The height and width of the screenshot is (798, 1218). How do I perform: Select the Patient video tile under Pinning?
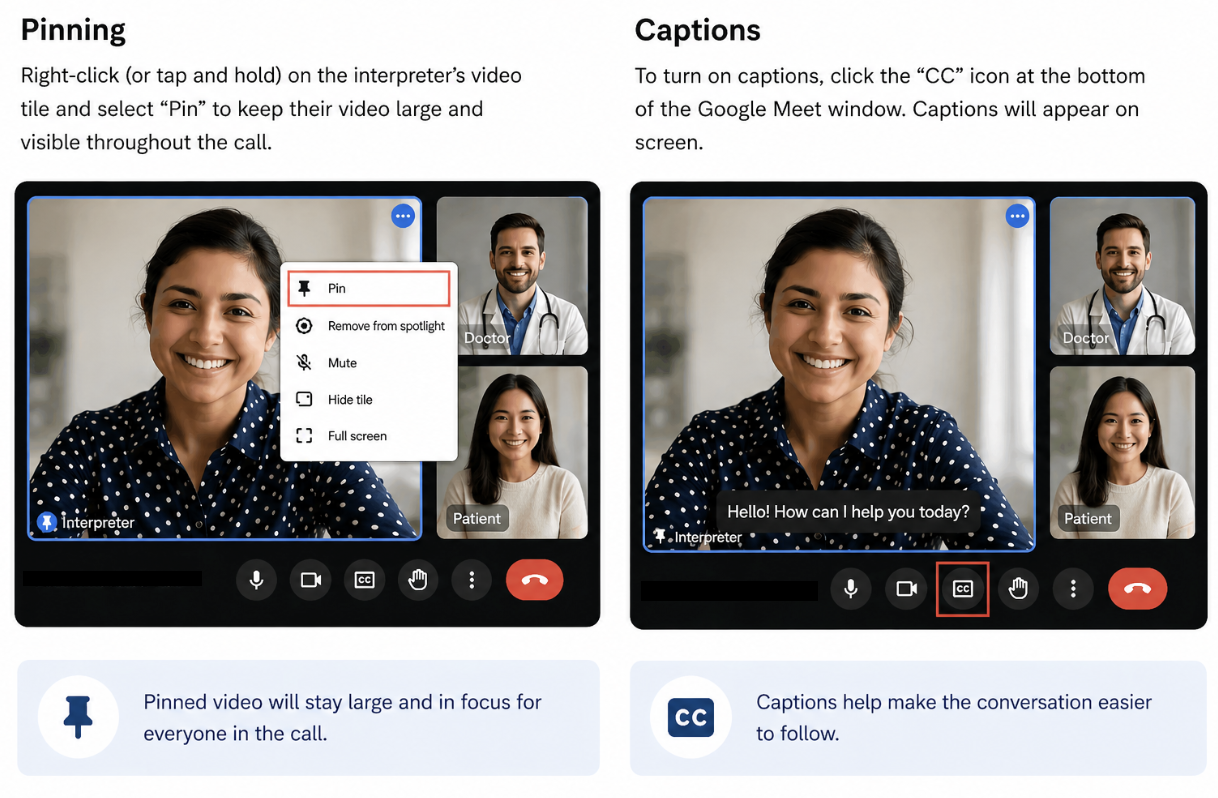tap(512, 452)
